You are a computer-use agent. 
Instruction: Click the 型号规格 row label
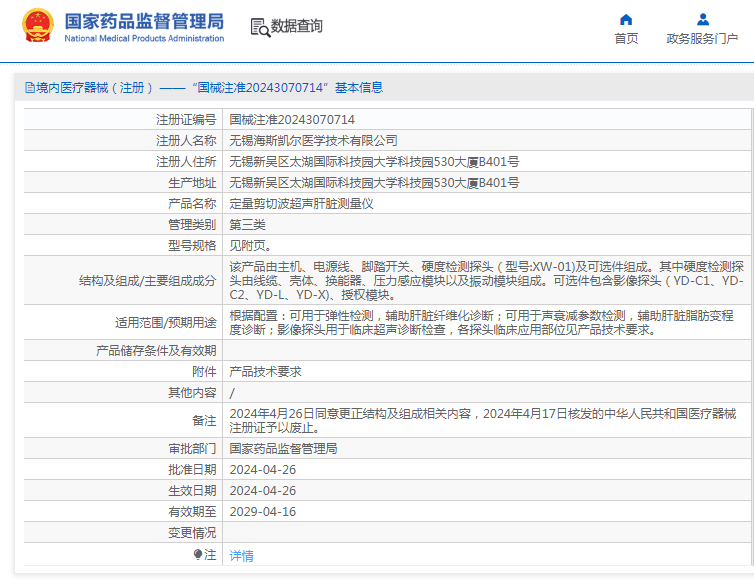[x=192, y=246]
